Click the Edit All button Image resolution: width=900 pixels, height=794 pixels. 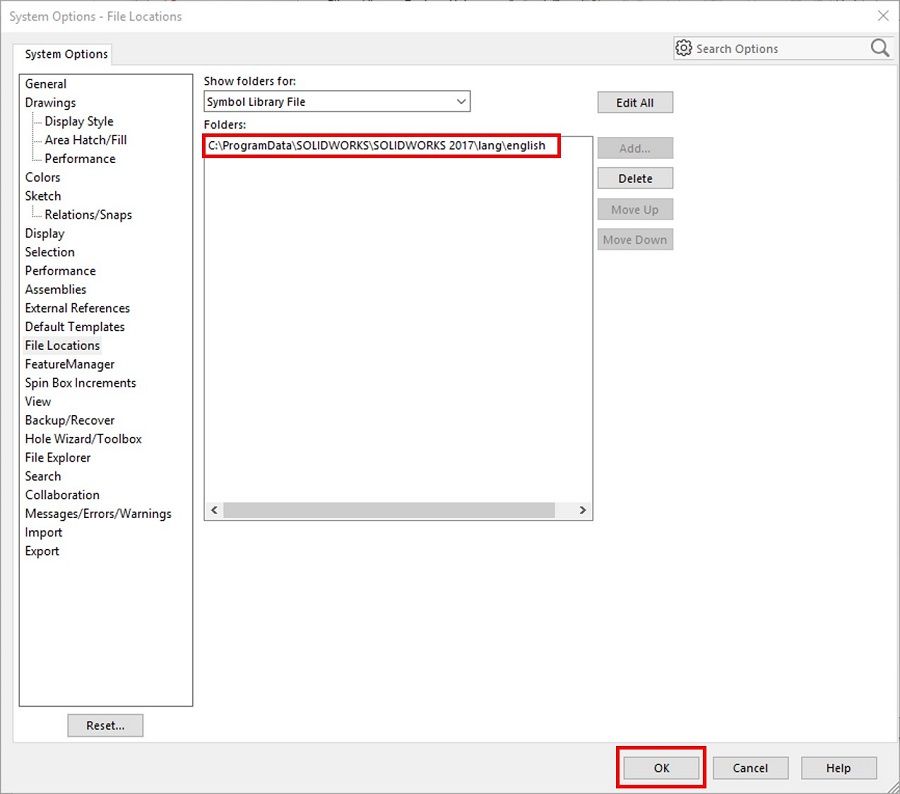pyautogui.click(x=635, y=103)
